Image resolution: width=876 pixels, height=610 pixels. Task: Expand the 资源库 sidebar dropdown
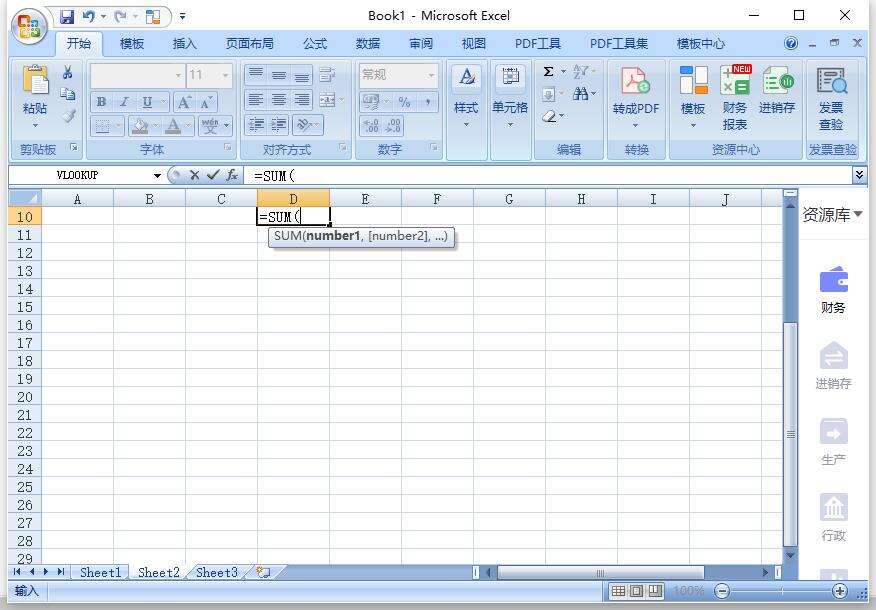tap(858, 214)
